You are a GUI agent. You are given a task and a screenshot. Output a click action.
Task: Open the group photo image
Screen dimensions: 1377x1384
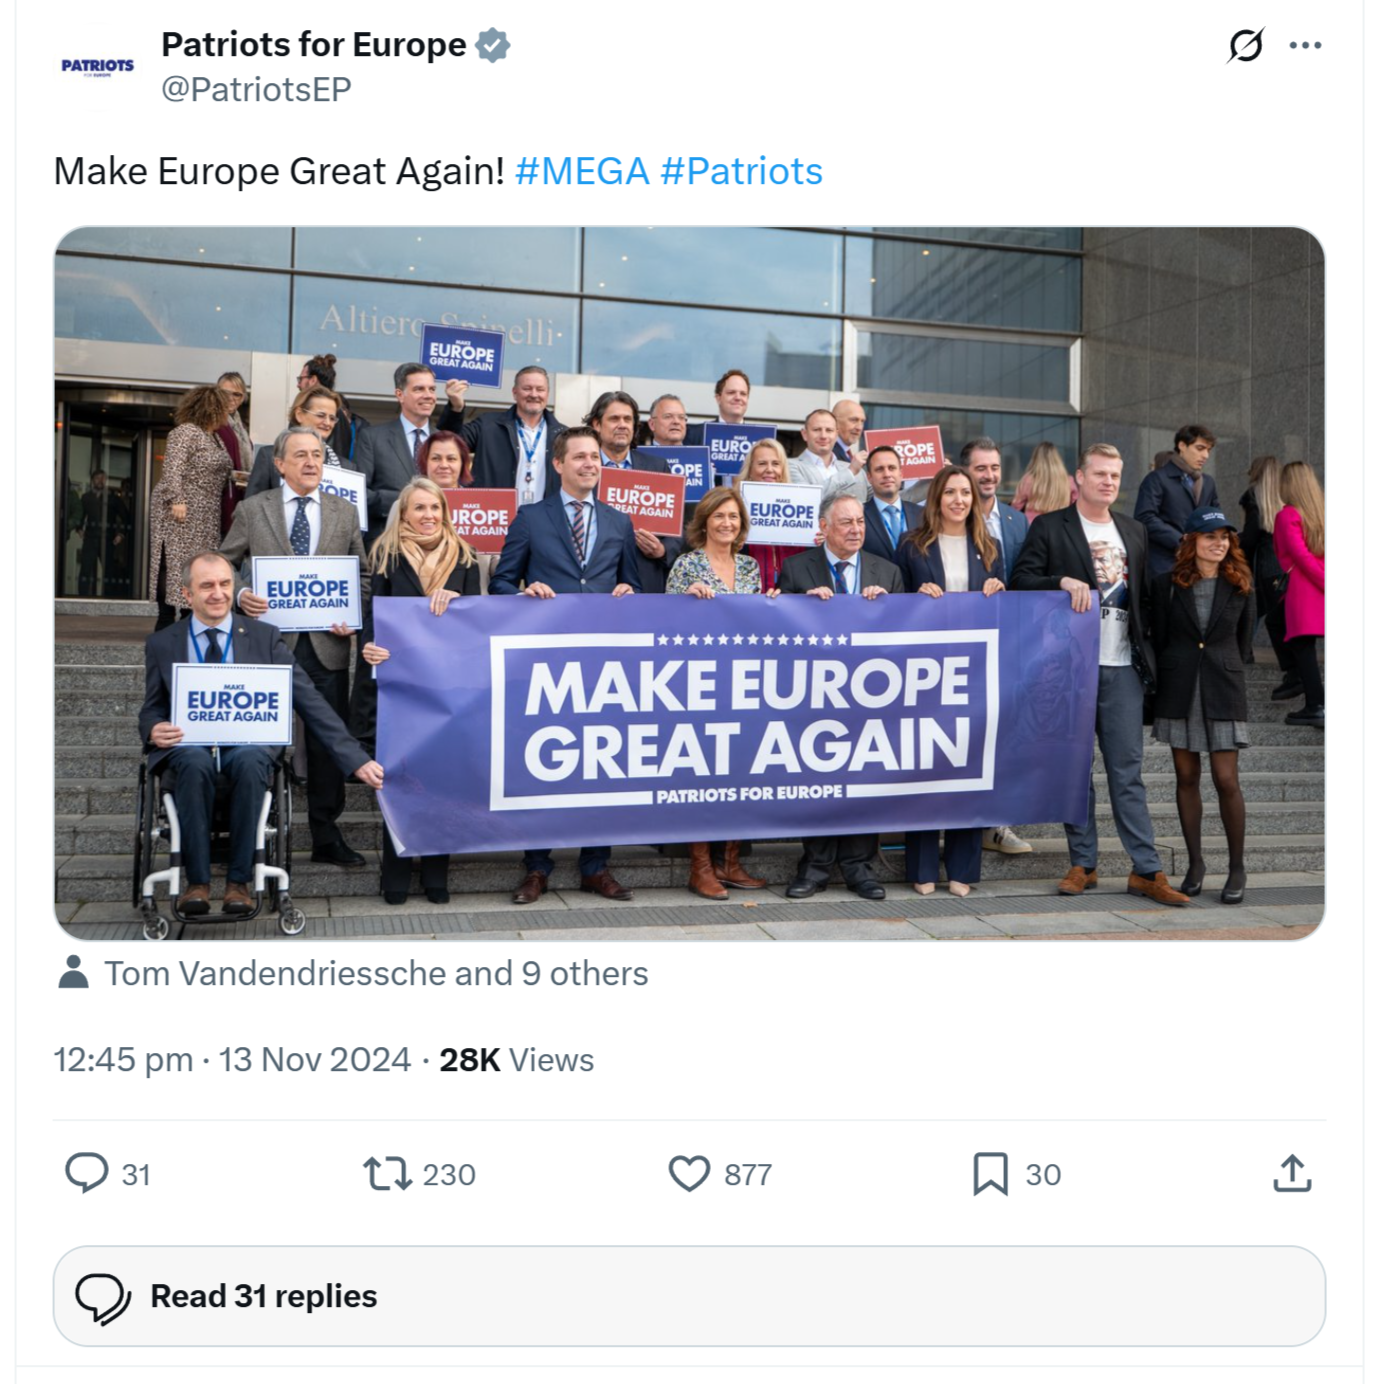(x=689, y=583)
